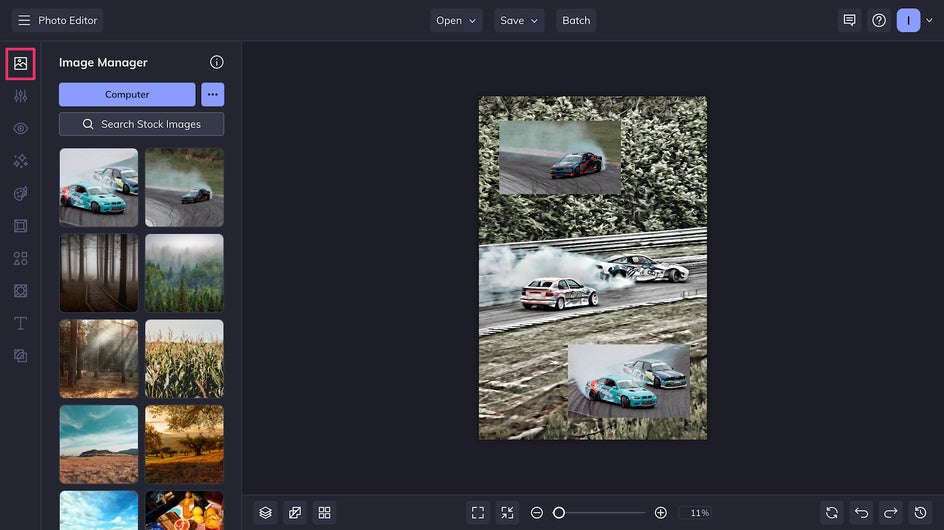Open the history clock icon
The height and width of the screenshot is (530, 944).
pyautogui.click(x=921, y=513)
